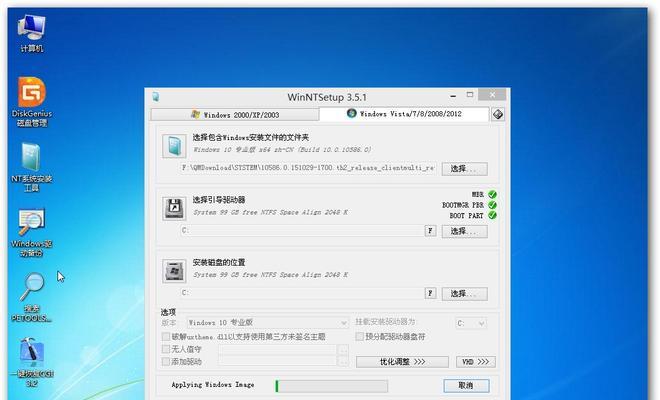Click F button beside installation drive field
Viewport: 660px width, 400px height.
pyautogui.click(x=430, y=293)
